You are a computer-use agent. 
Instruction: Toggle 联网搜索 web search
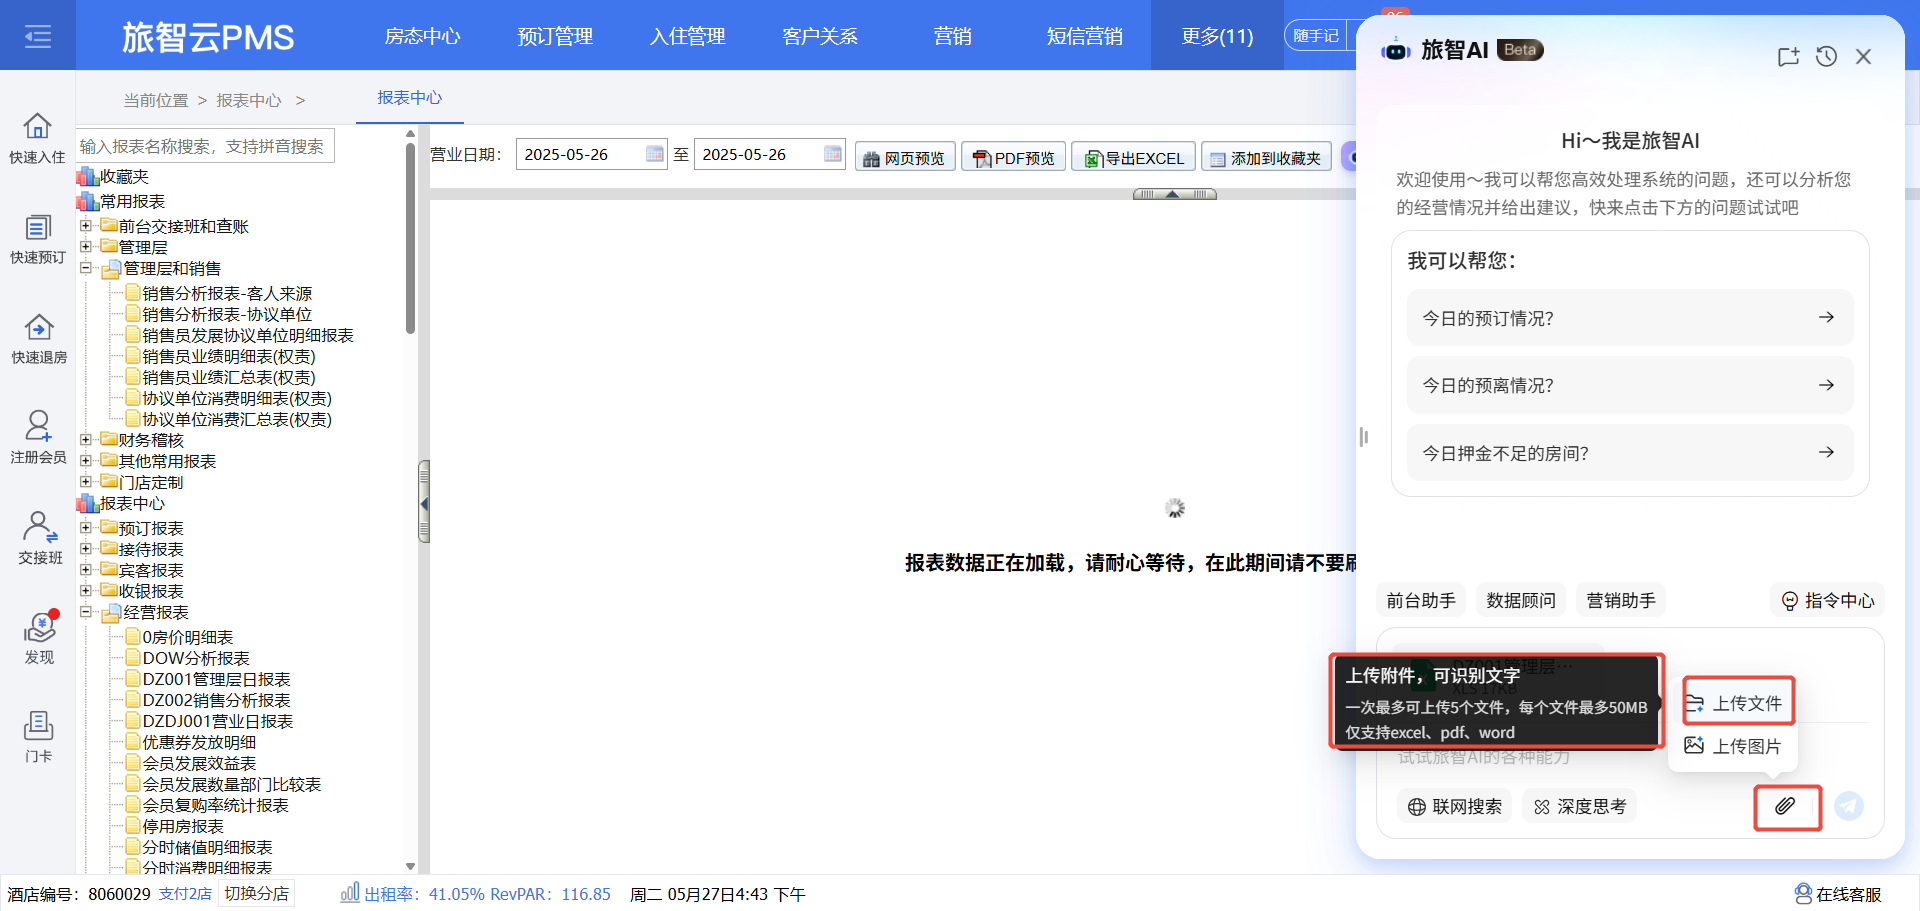click(x=1455, y=806)
